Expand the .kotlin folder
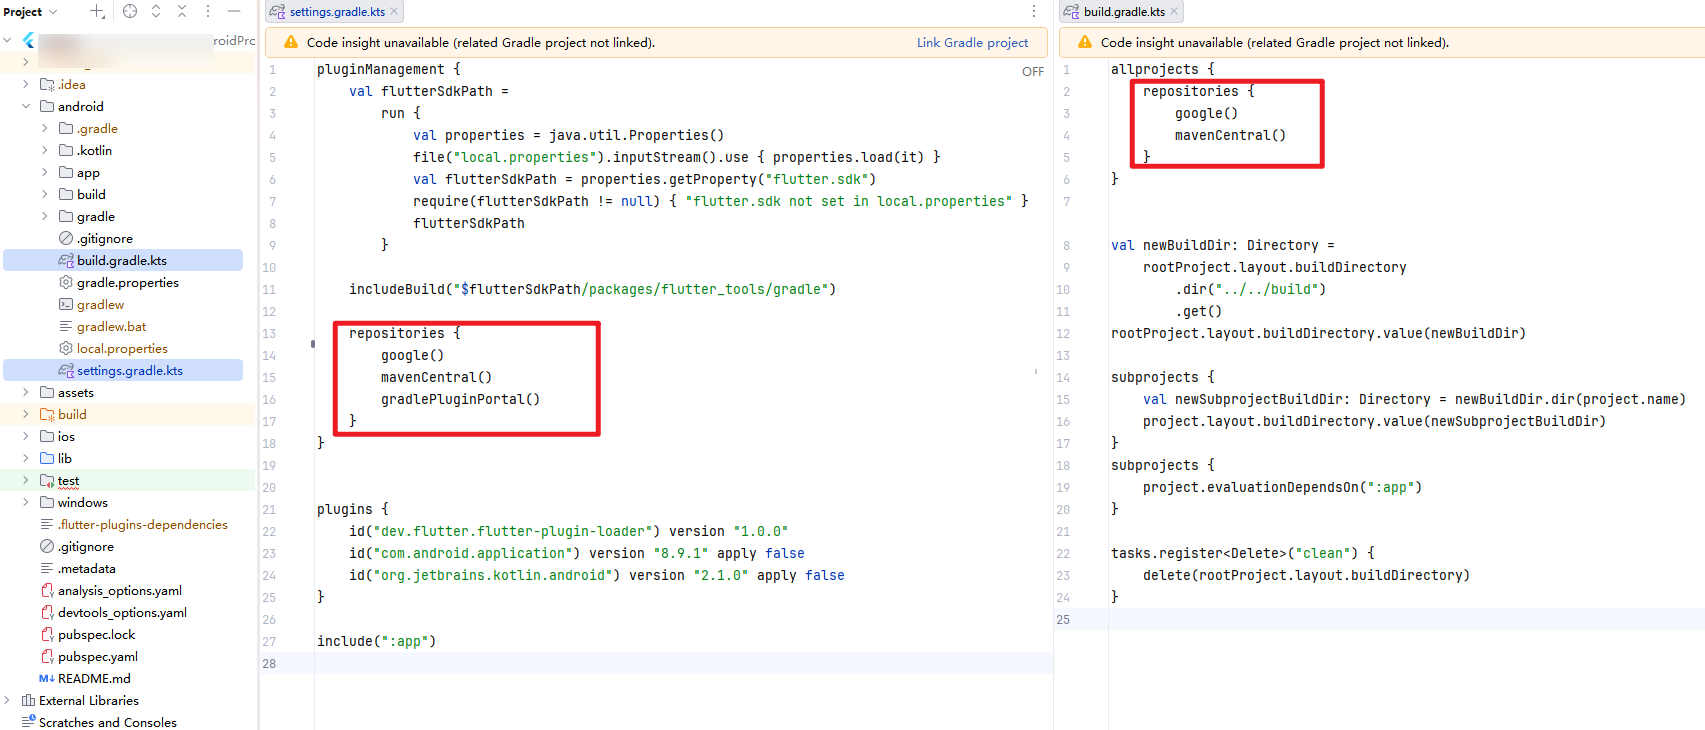The image size is (1705, 730). pyautogui.click(x=45, y=150)
